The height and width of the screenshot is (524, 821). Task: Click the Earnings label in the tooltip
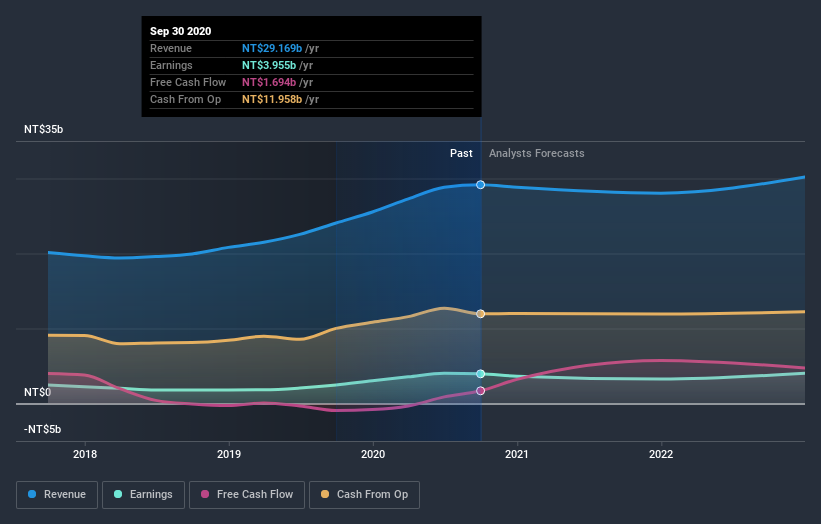click(171, 65)
